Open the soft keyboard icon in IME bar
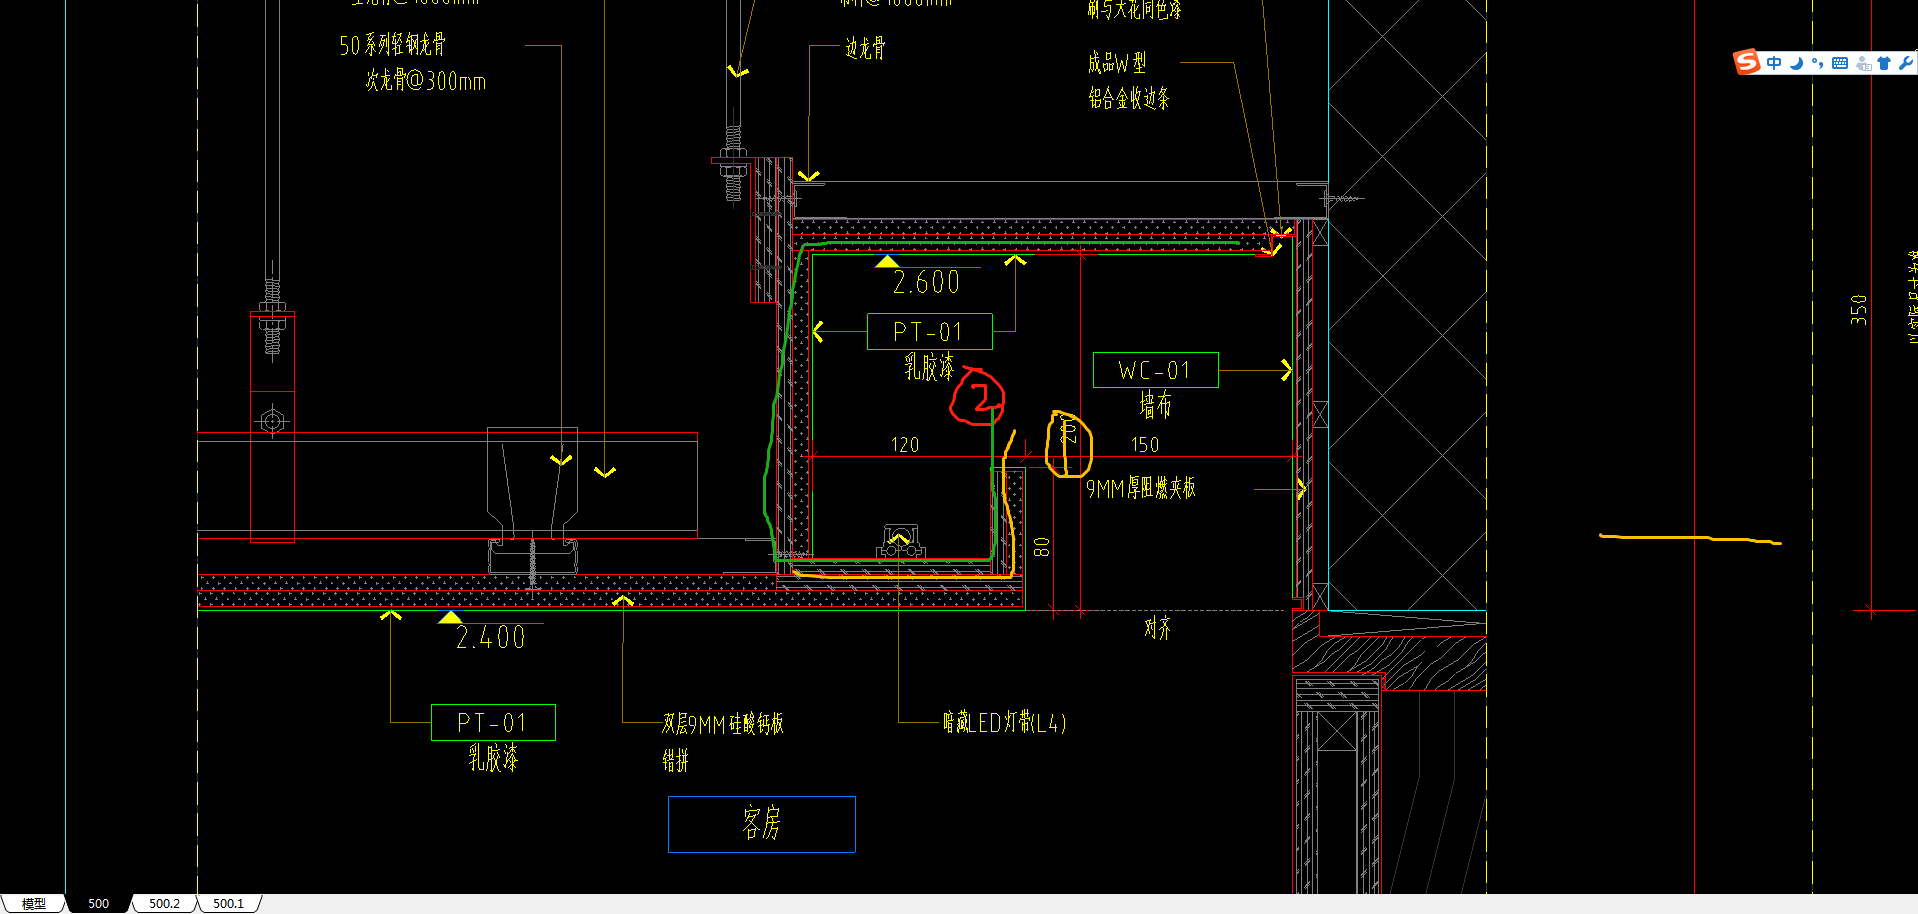Image resolution: width=1918 pixels, height=914 pixels. [1840, 63]
